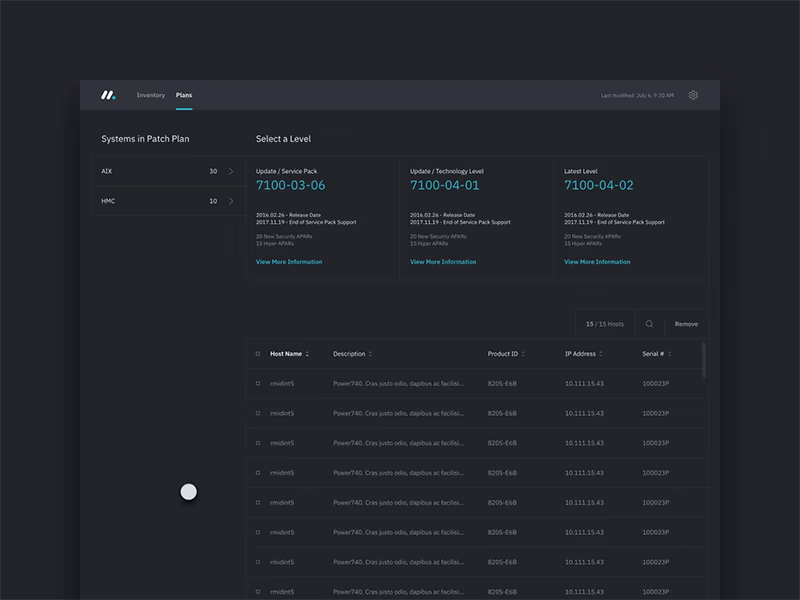The width and height of the screenshot is (800, 600).
Task: Check the fourth rmidint5 row checkbox
Action: 258,472
